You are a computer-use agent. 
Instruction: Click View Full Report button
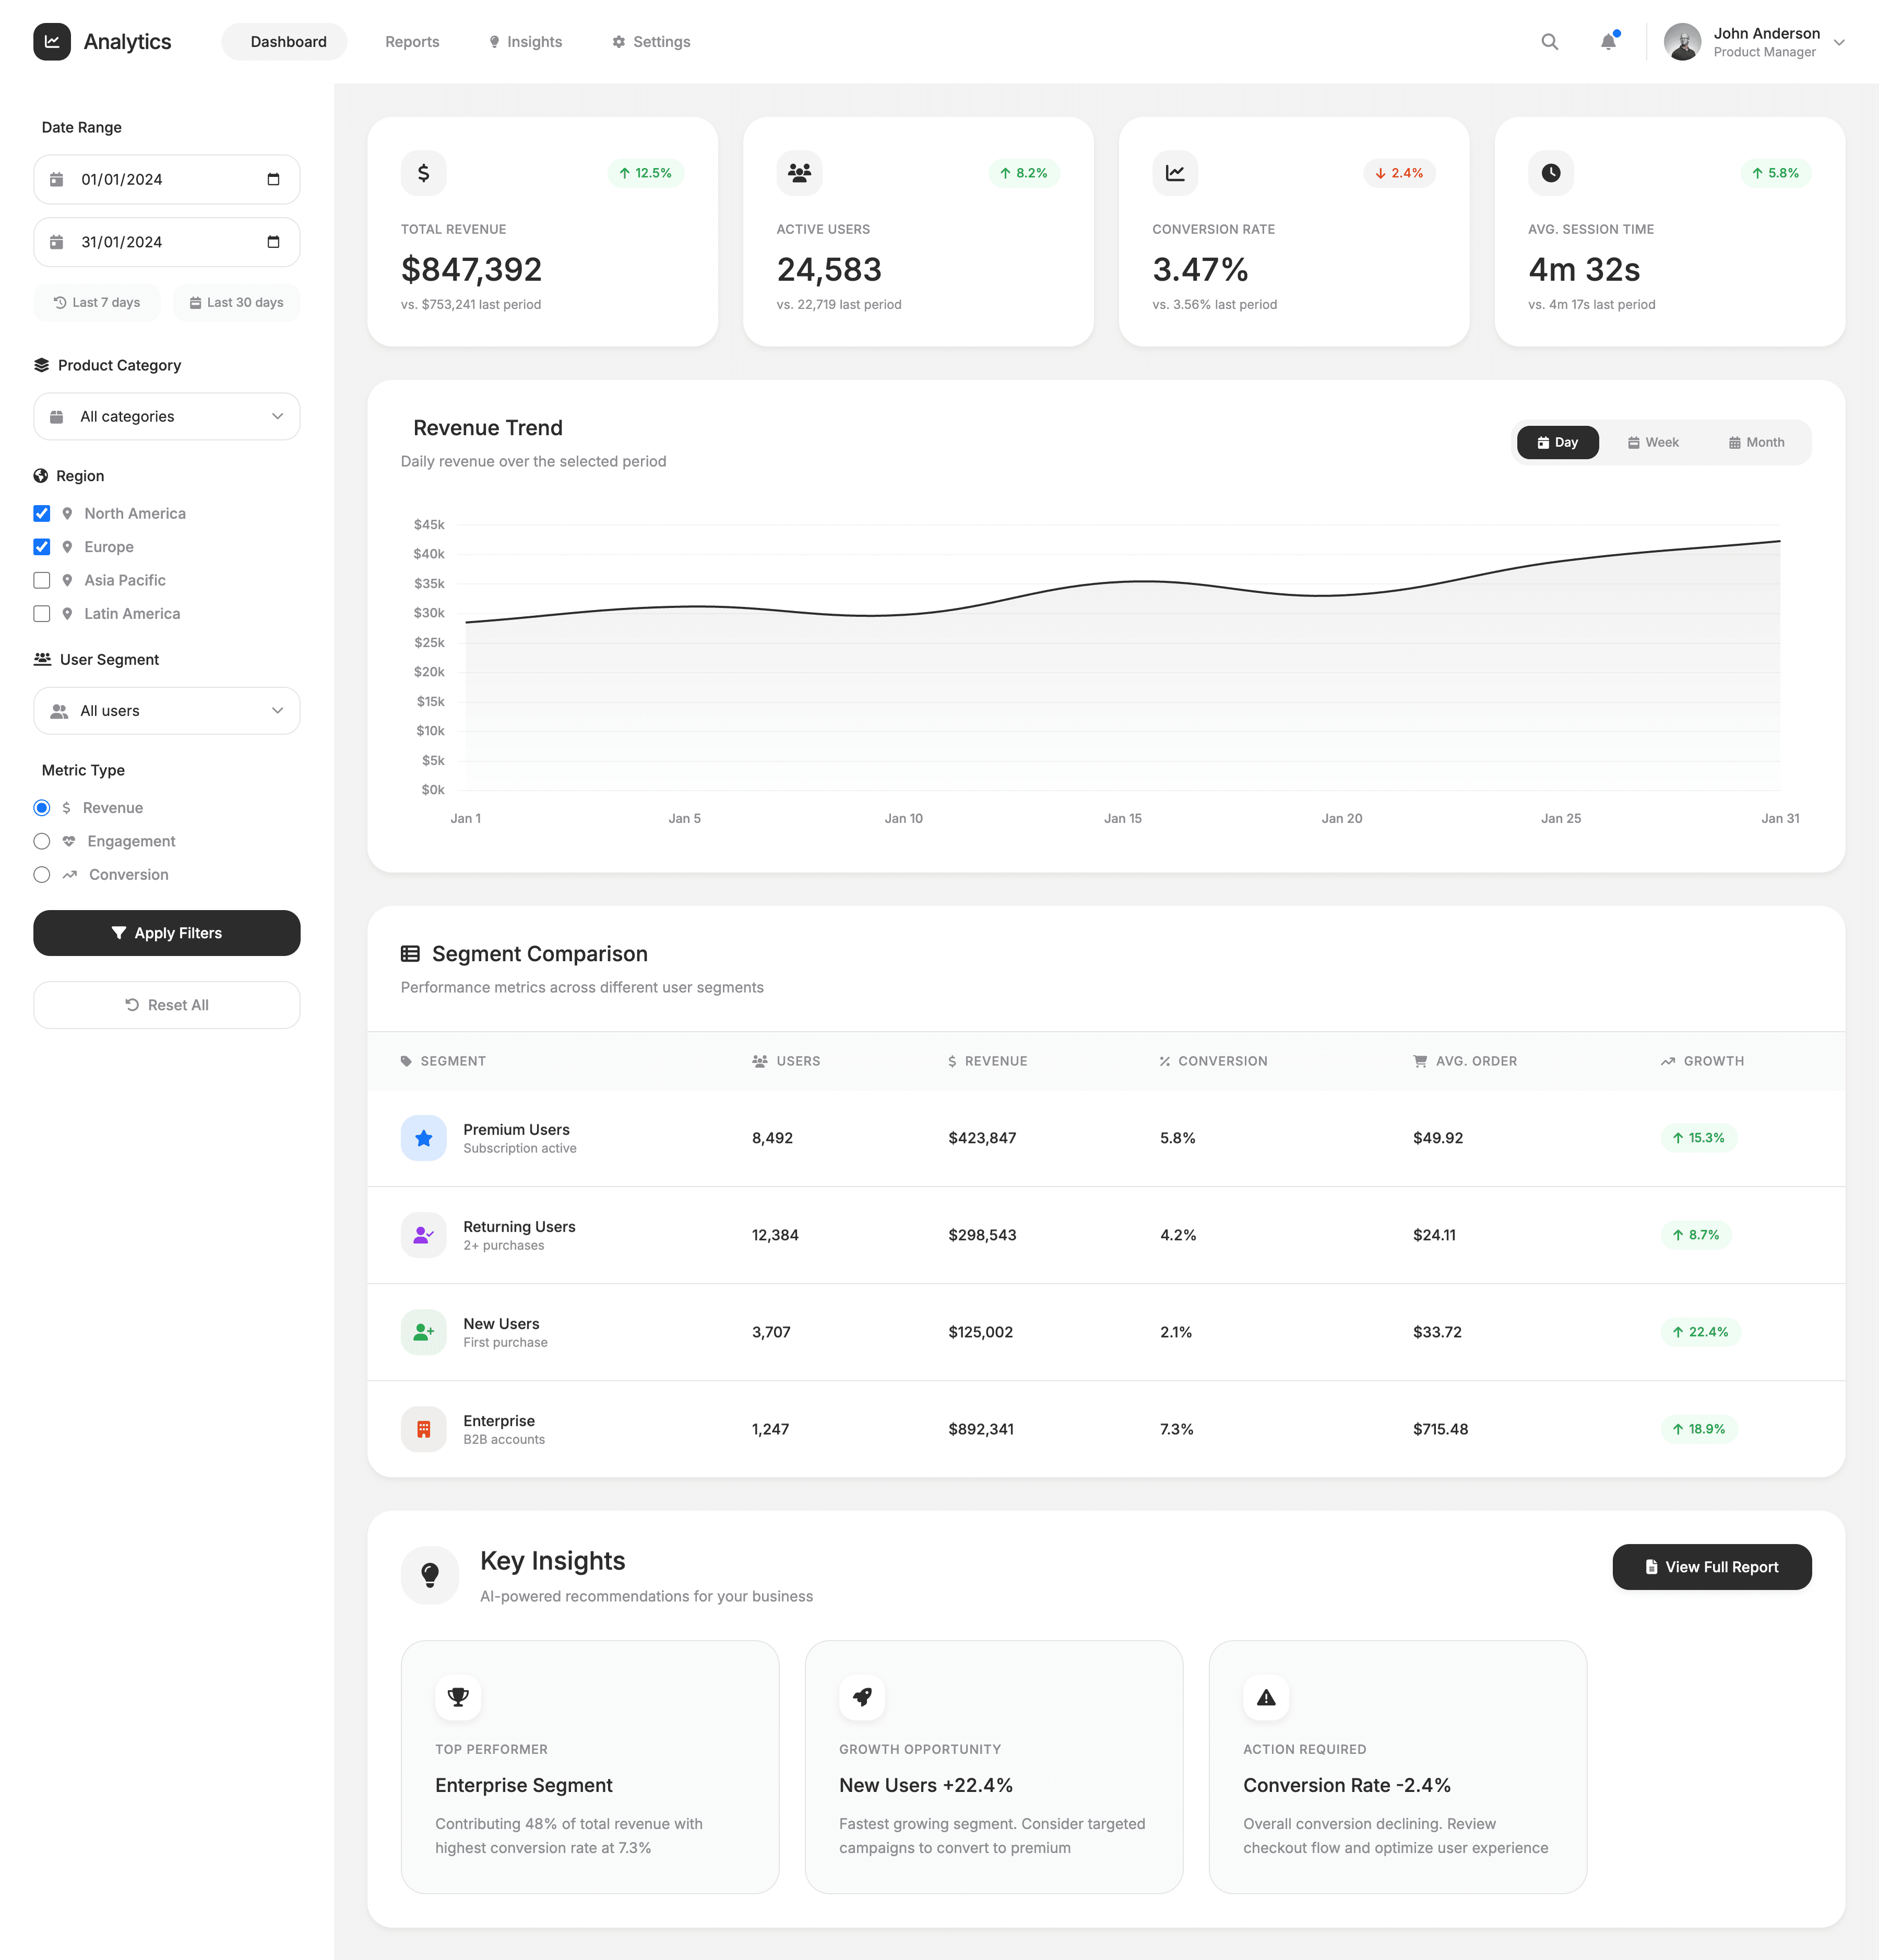click(1711, 1567)
